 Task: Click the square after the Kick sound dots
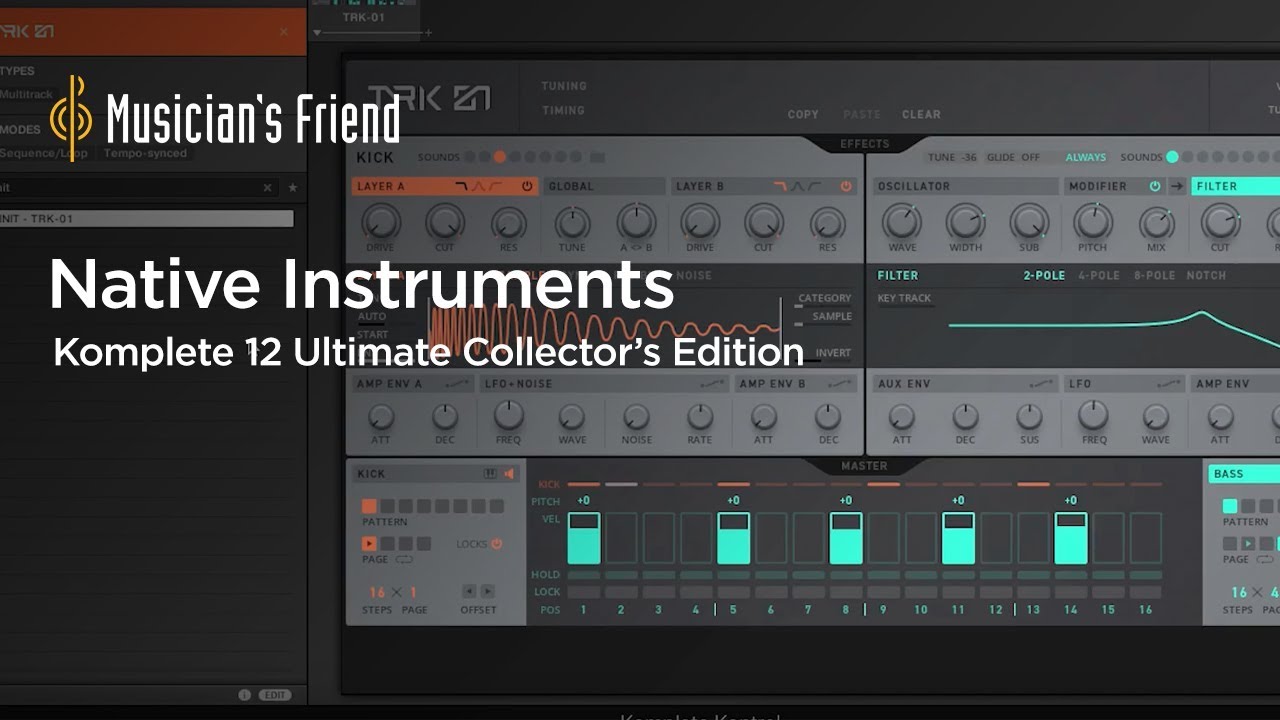click(x=597, y=157)
